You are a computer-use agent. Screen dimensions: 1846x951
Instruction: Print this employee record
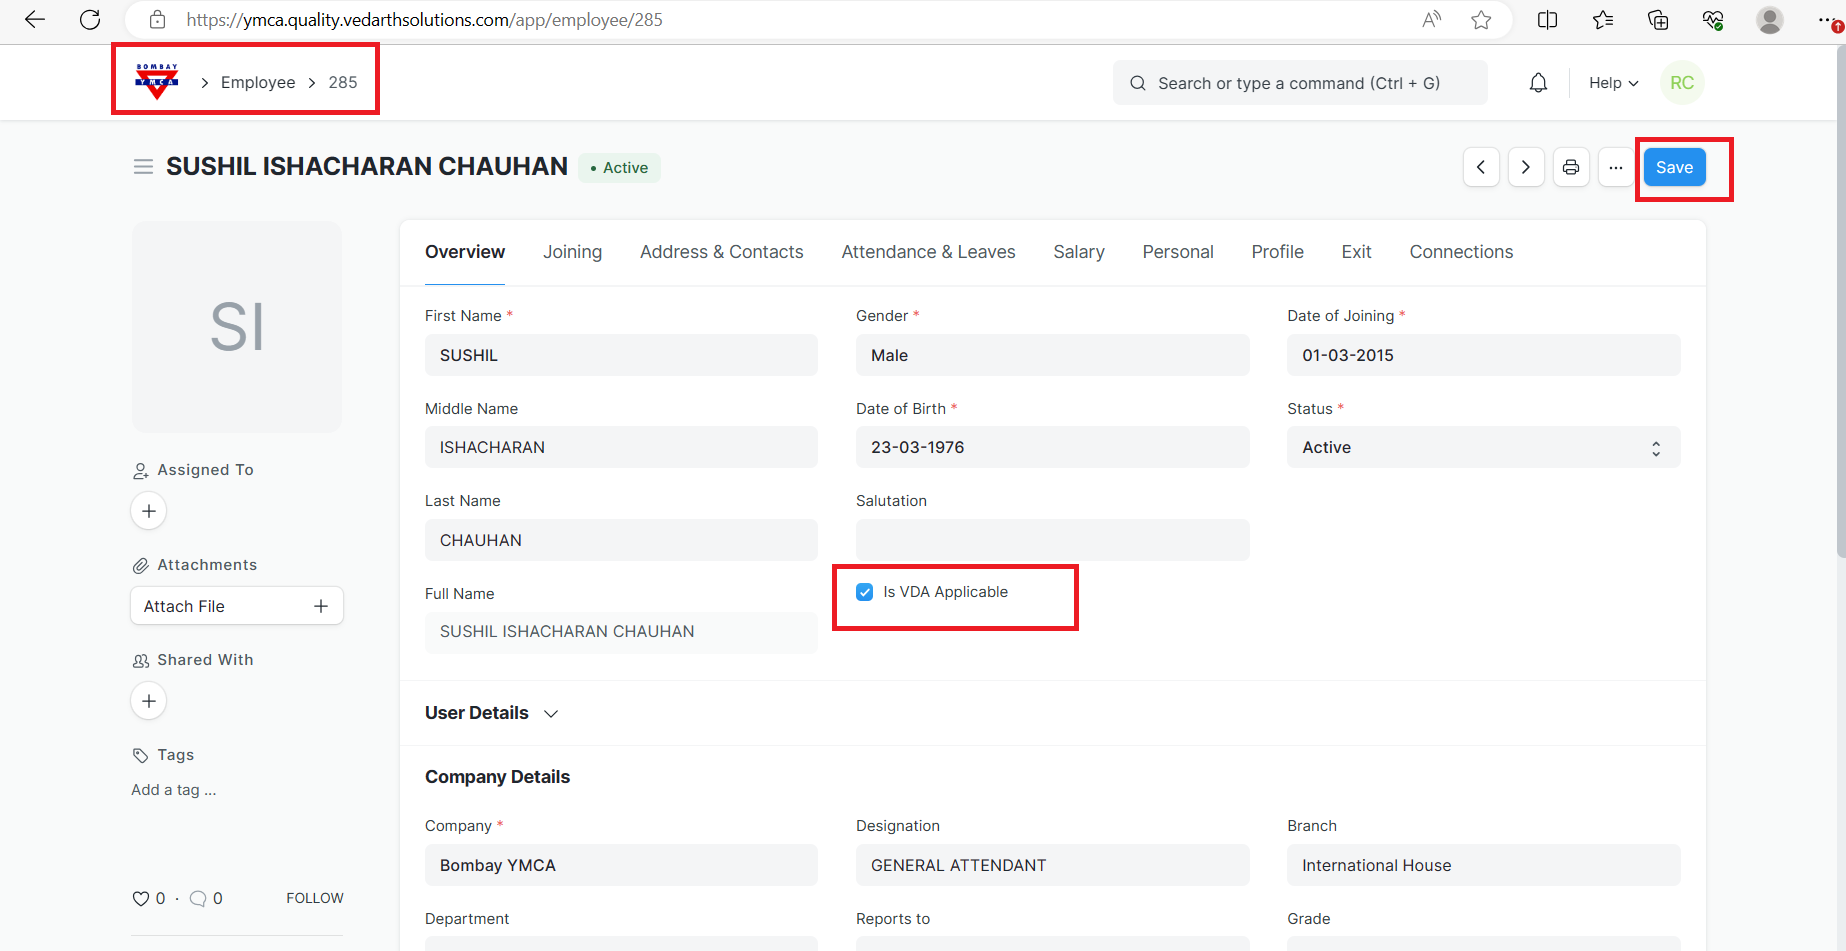(x=1571, y=167)
